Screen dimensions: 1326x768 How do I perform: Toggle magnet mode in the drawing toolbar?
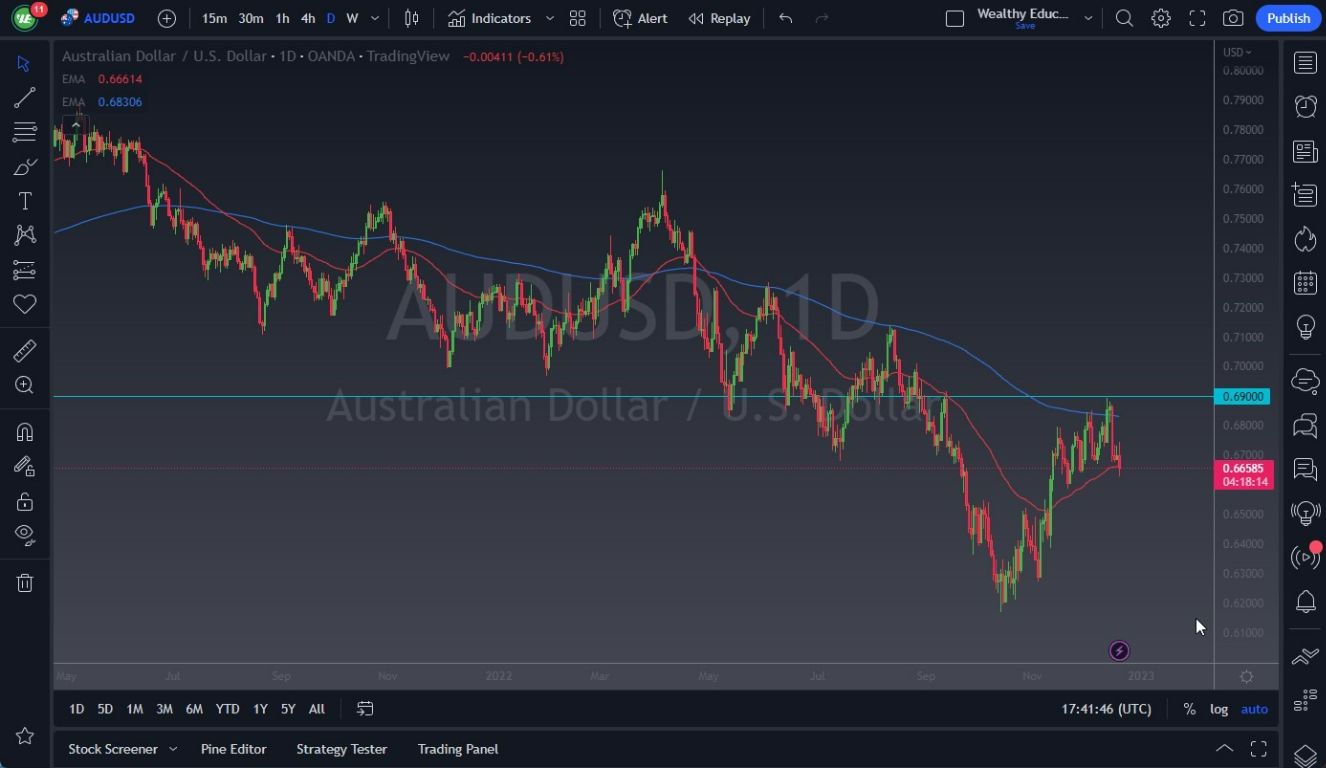[25, 432]
